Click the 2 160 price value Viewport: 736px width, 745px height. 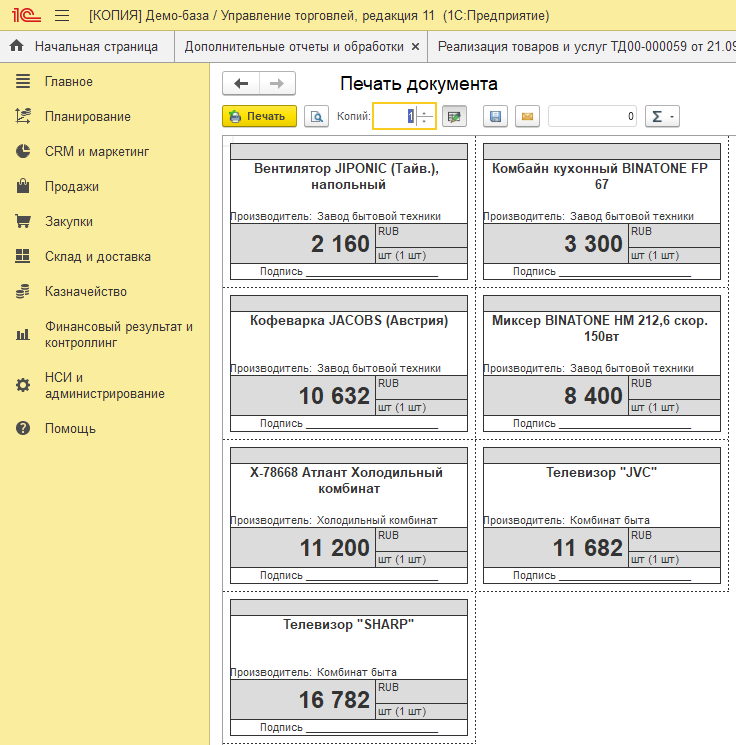tap(340, 244)
